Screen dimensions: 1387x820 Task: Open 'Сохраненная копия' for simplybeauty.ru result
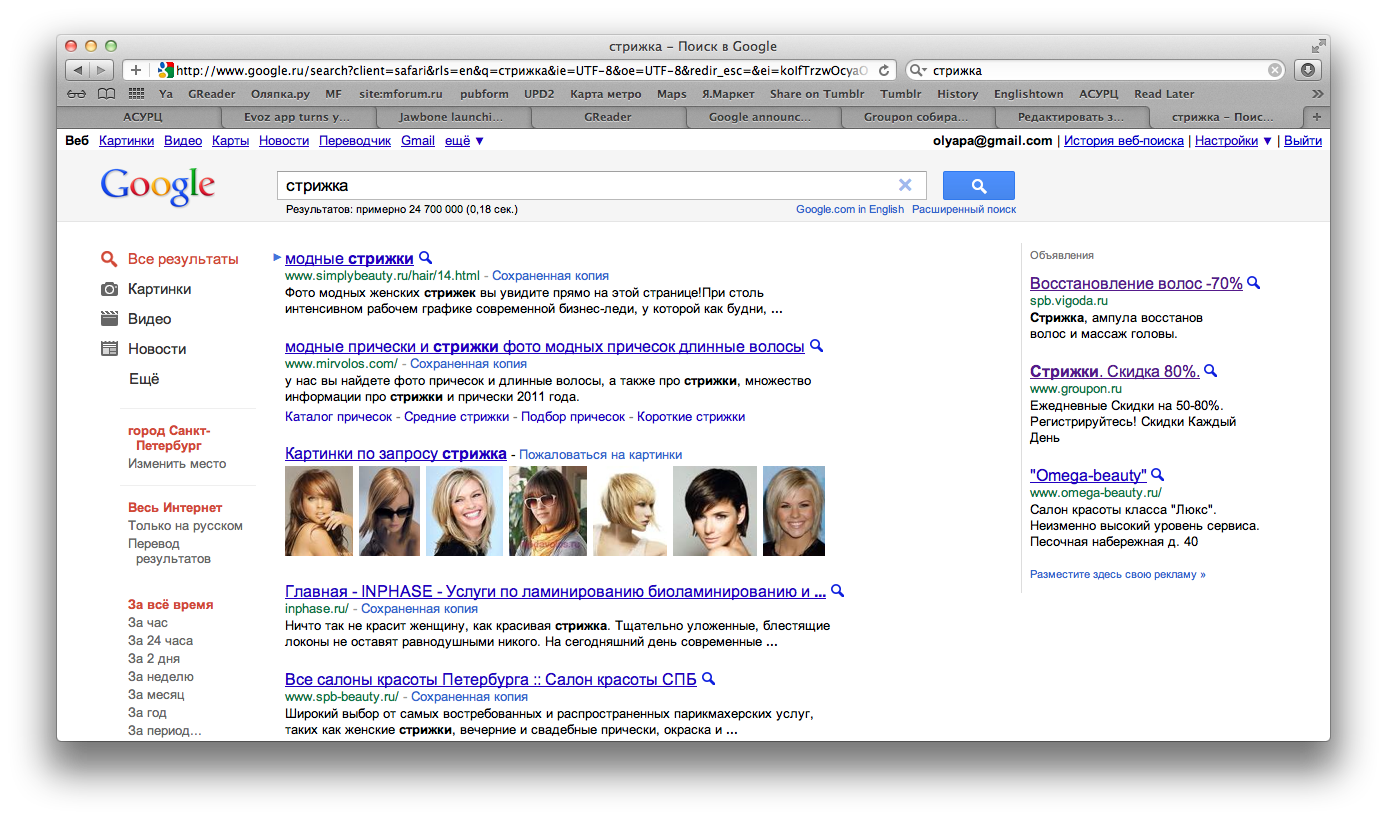(x=550, y=276)
